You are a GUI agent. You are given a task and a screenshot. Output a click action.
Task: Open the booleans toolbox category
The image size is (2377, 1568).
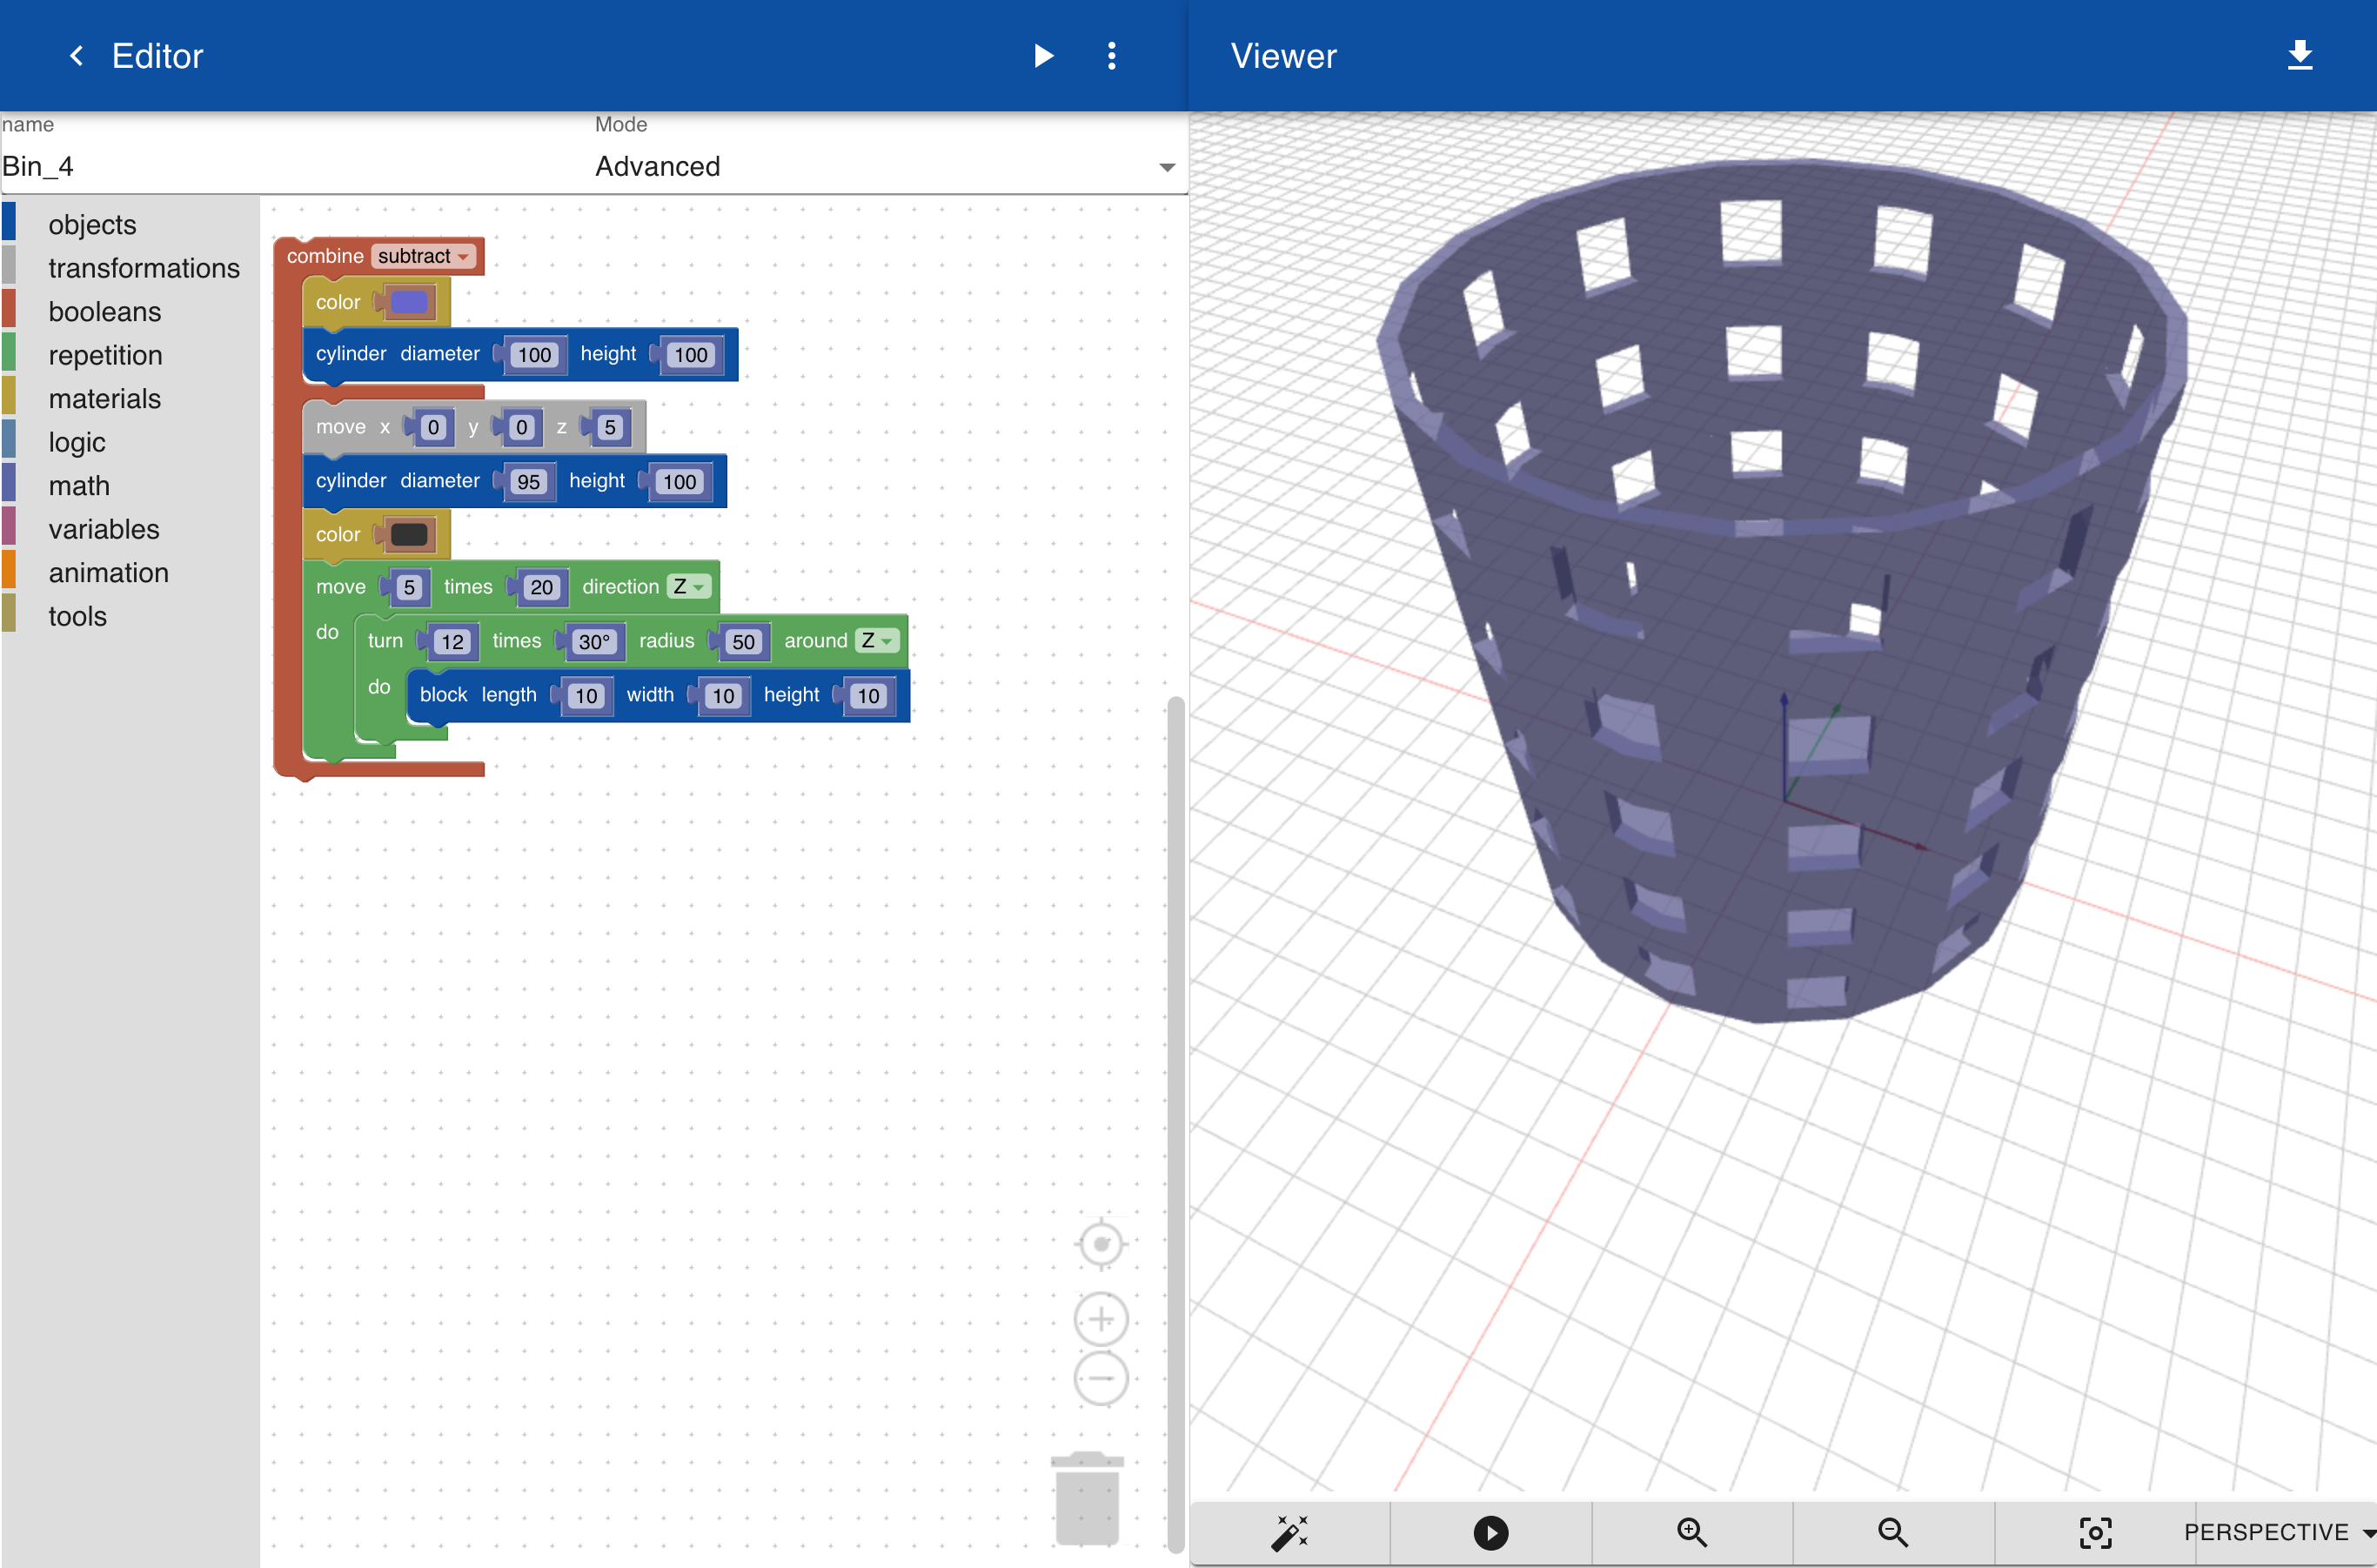click(104, 312)
